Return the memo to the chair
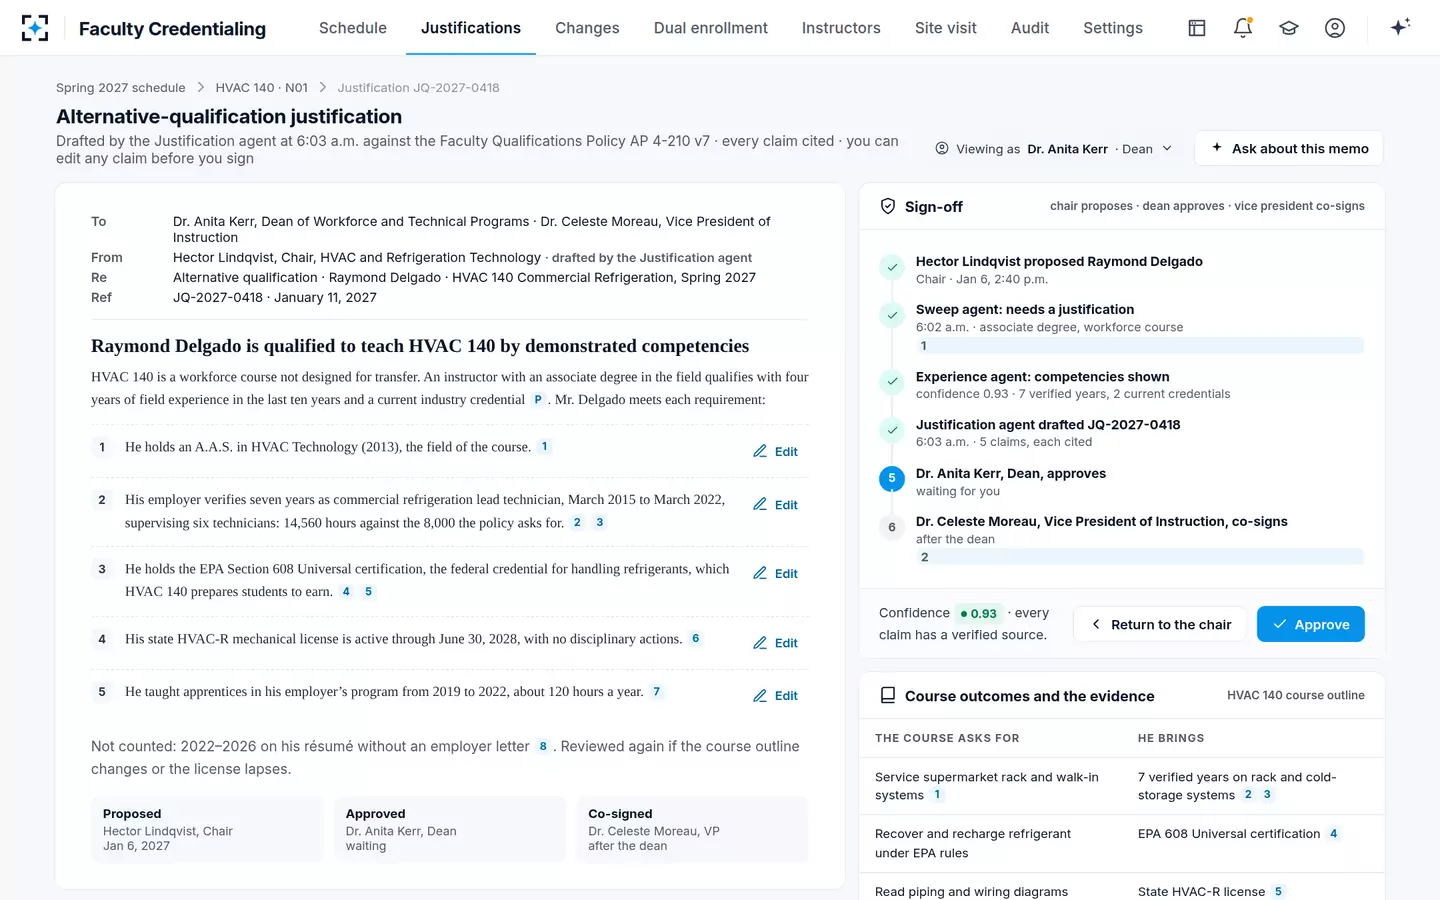 click(1161, 624)
